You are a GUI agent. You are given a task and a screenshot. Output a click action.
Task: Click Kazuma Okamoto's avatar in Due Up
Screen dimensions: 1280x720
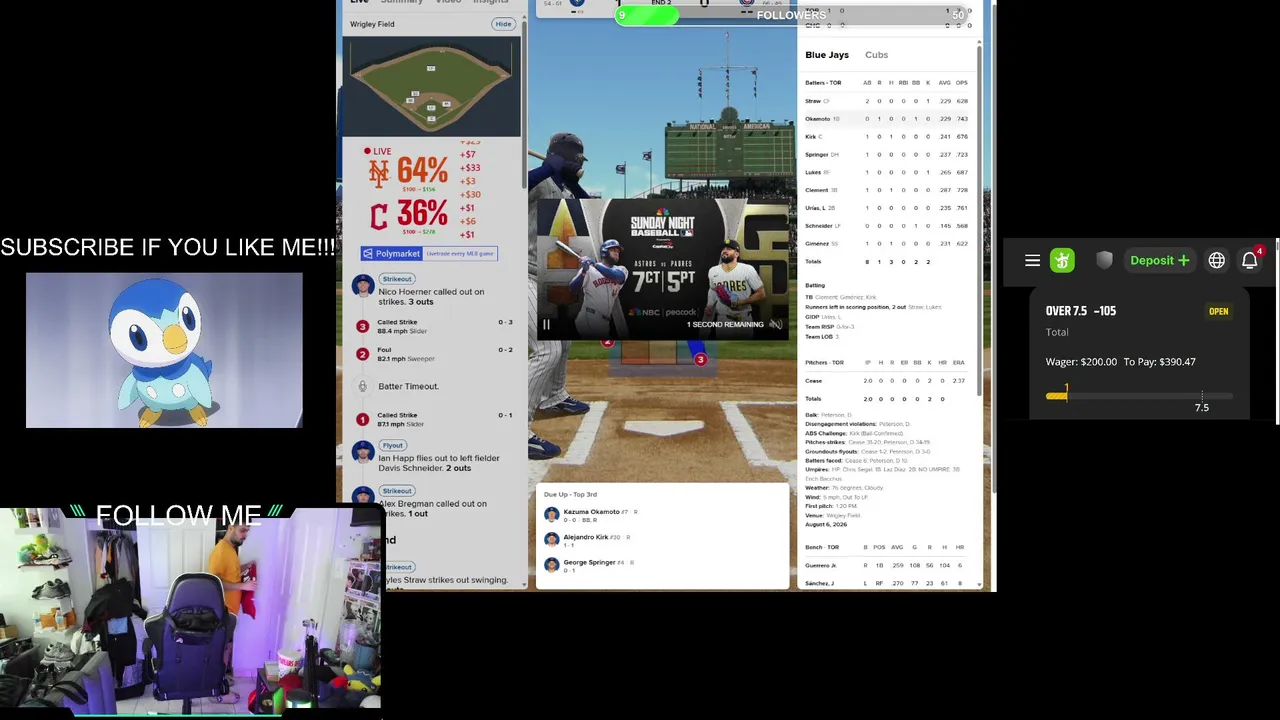click(x=552, y=514)
